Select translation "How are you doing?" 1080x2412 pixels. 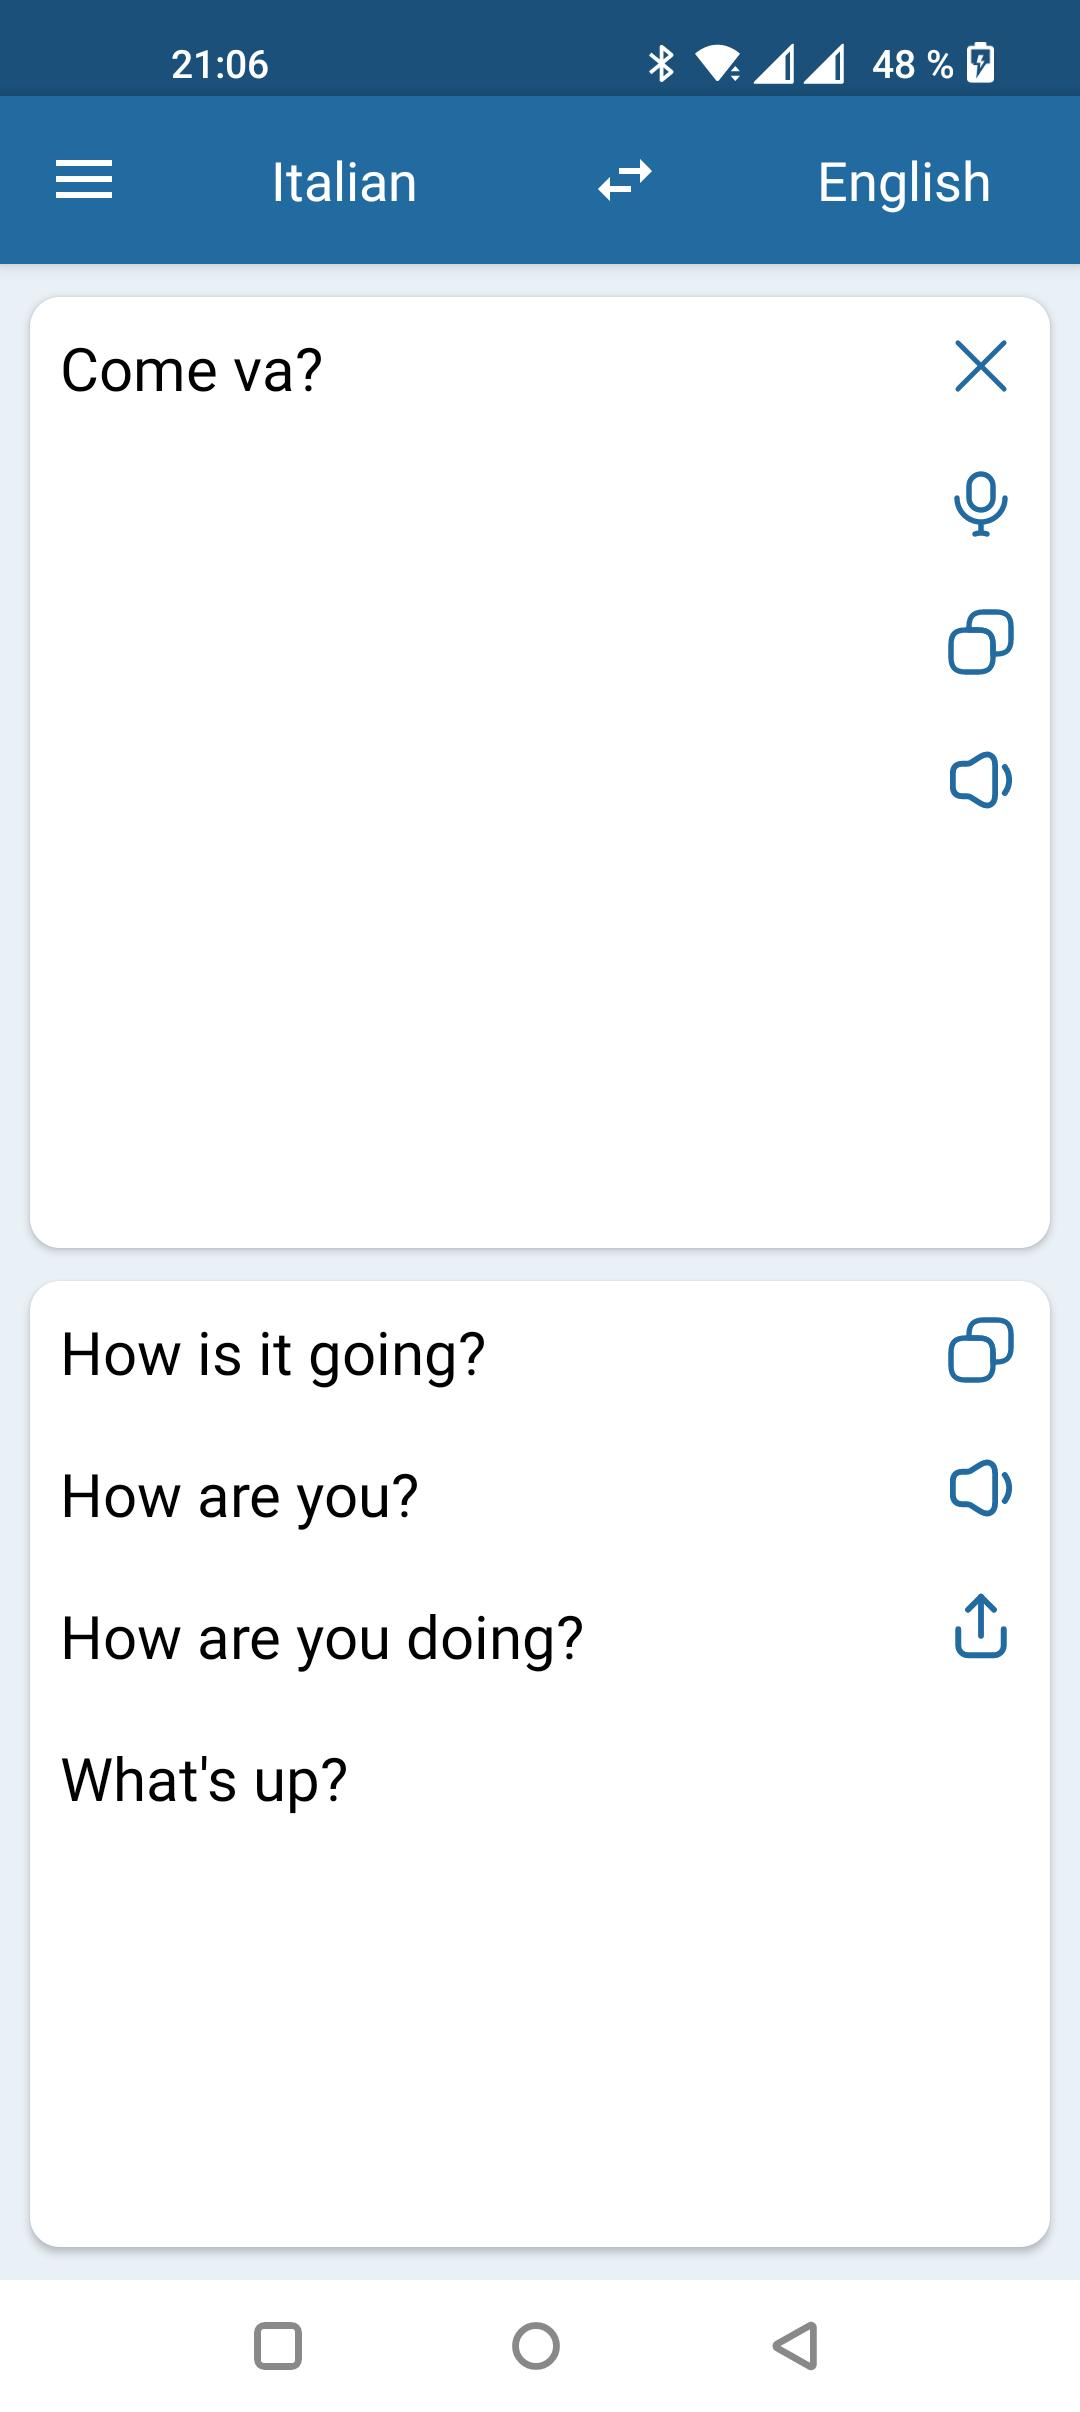[322, 1639]
